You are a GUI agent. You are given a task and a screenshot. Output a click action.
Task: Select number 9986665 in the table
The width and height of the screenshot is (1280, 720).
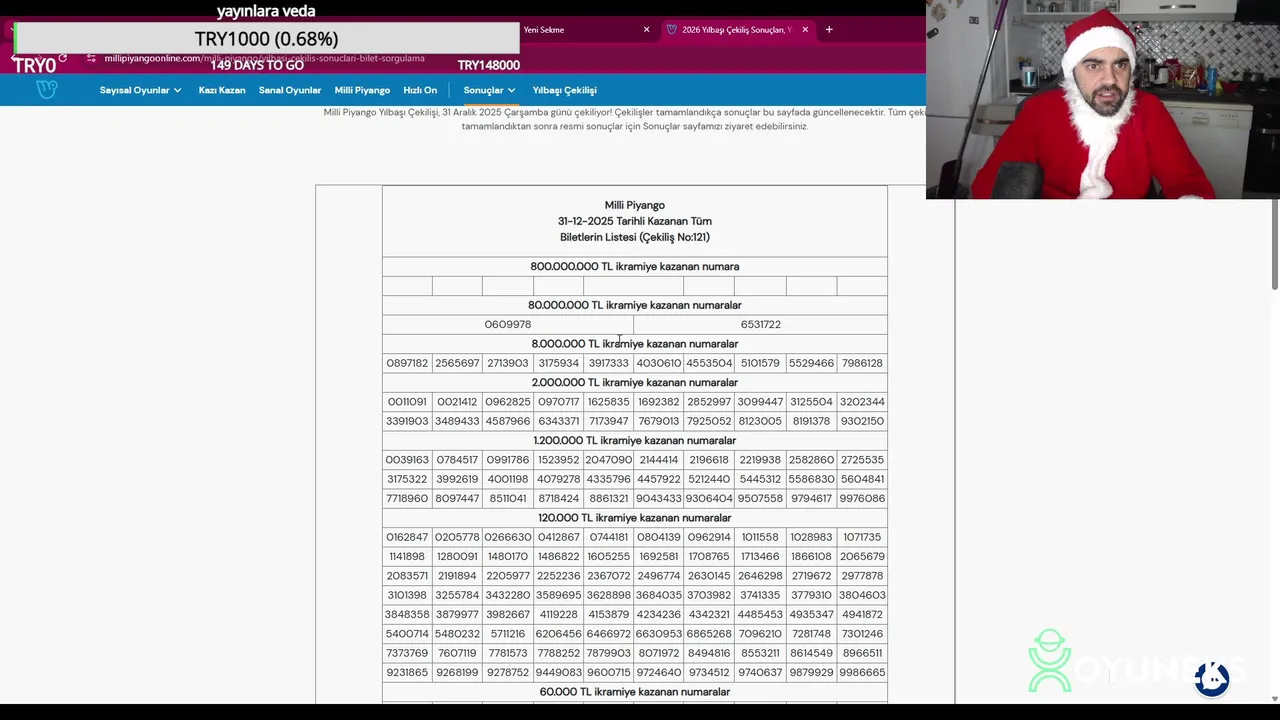point(862,672)
